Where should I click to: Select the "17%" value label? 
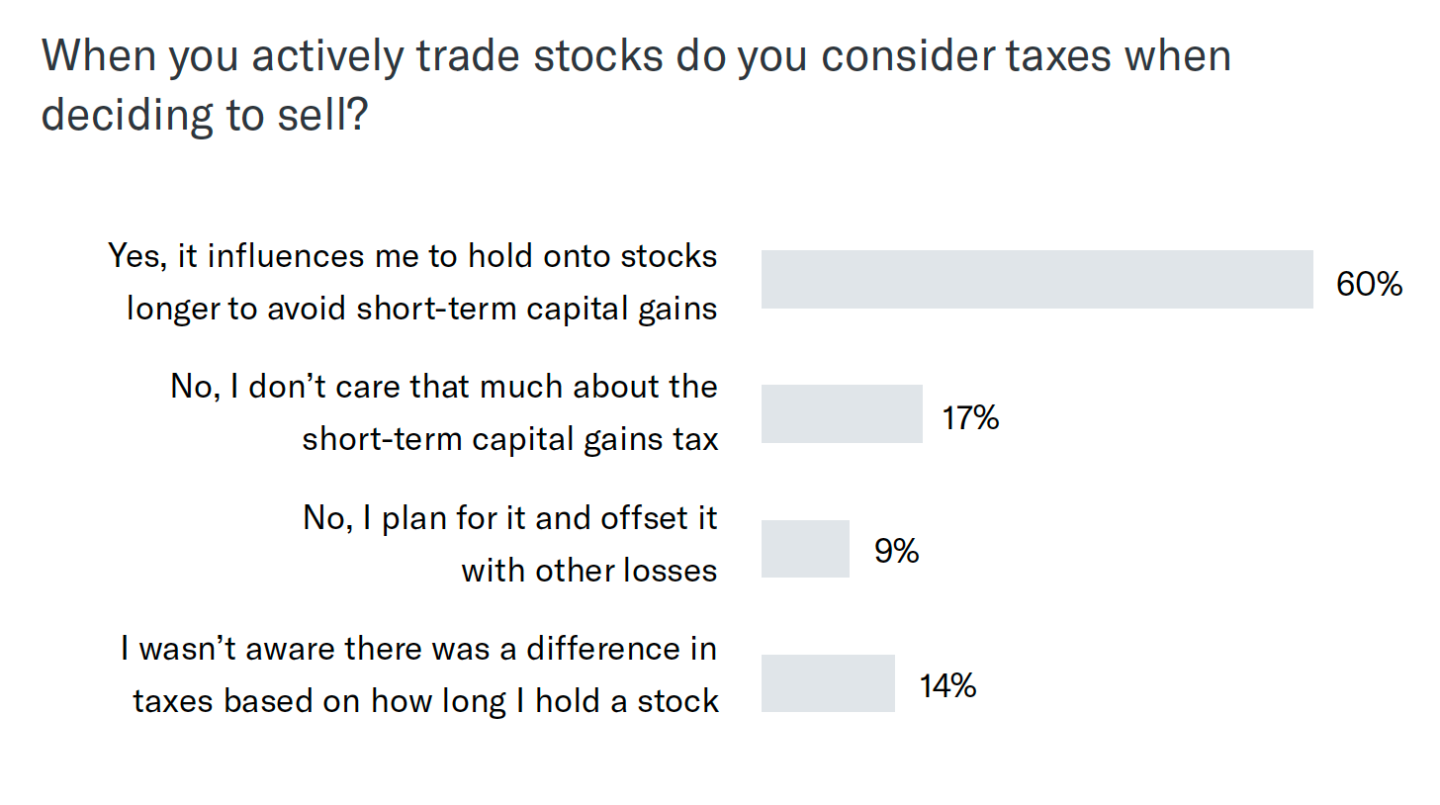(x=970, y=418)
